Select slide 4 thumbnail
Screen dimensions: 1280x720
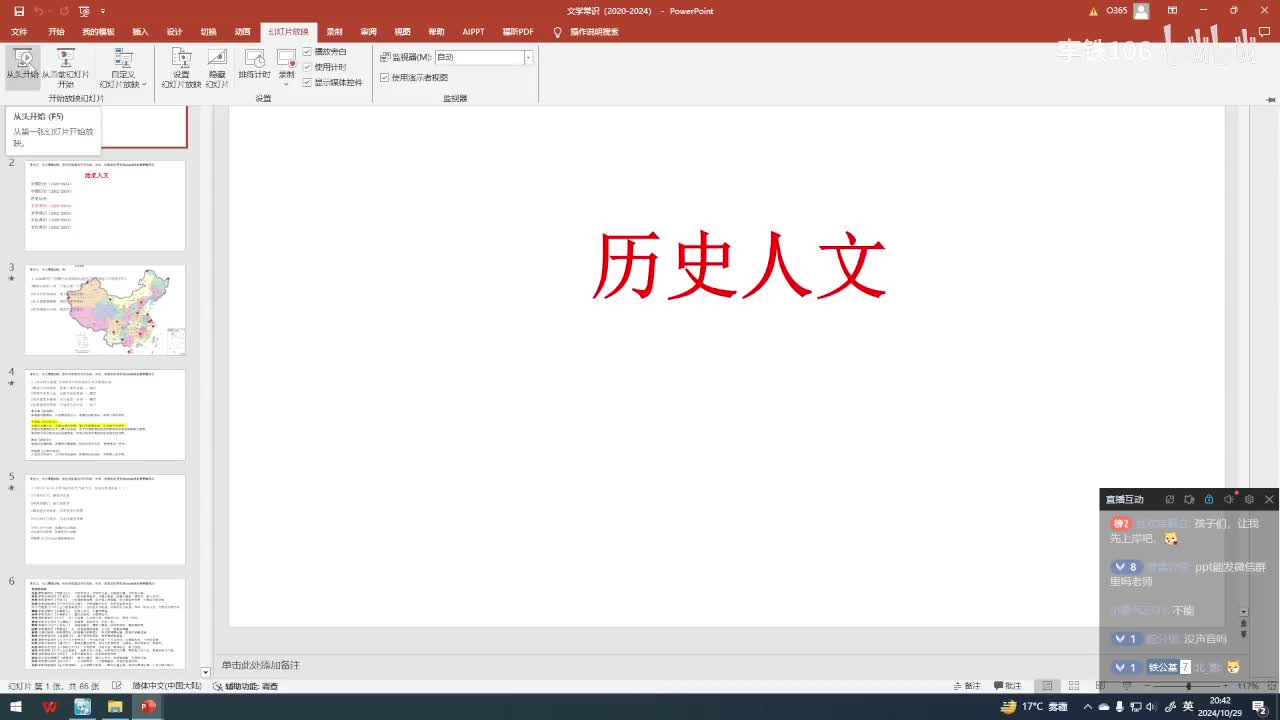coord(105,415)
